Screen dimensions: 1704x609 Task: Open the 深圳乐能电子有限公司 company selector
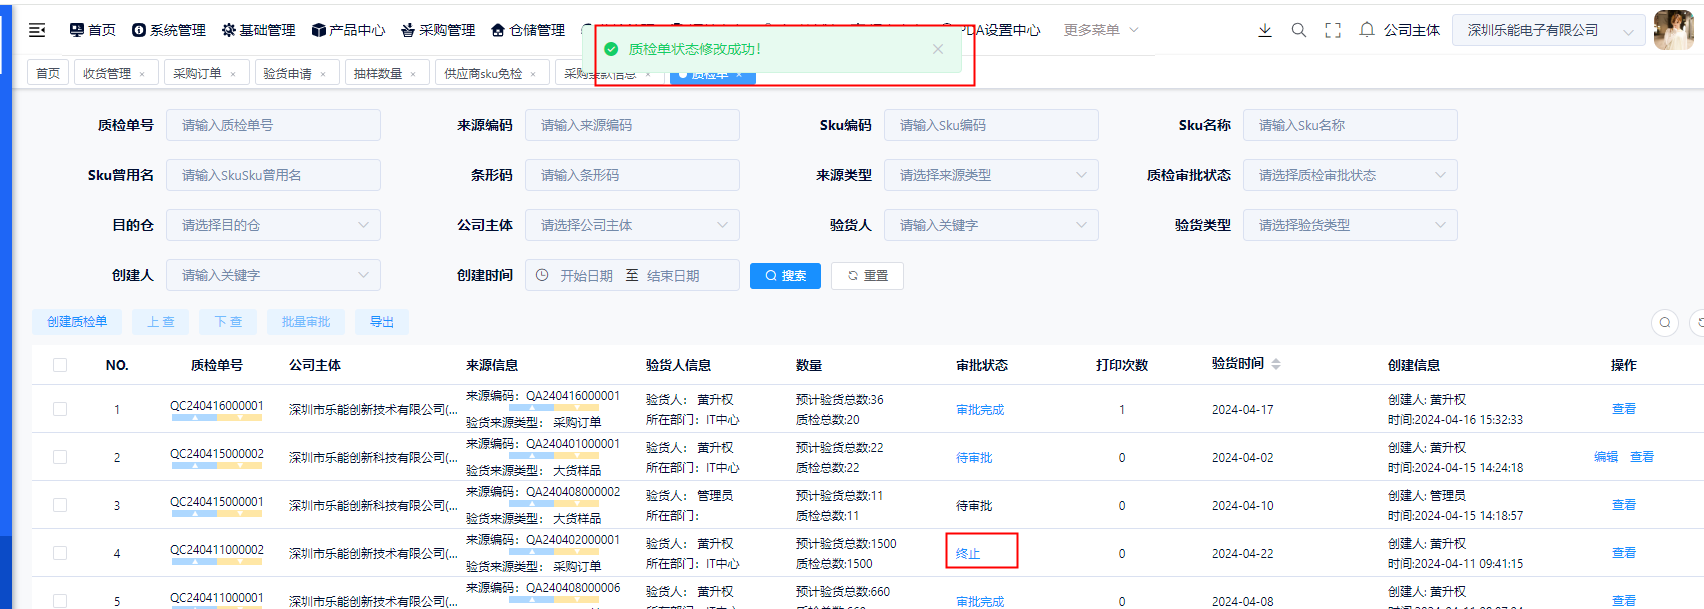pyautogui.click(x=1548, y=30)
